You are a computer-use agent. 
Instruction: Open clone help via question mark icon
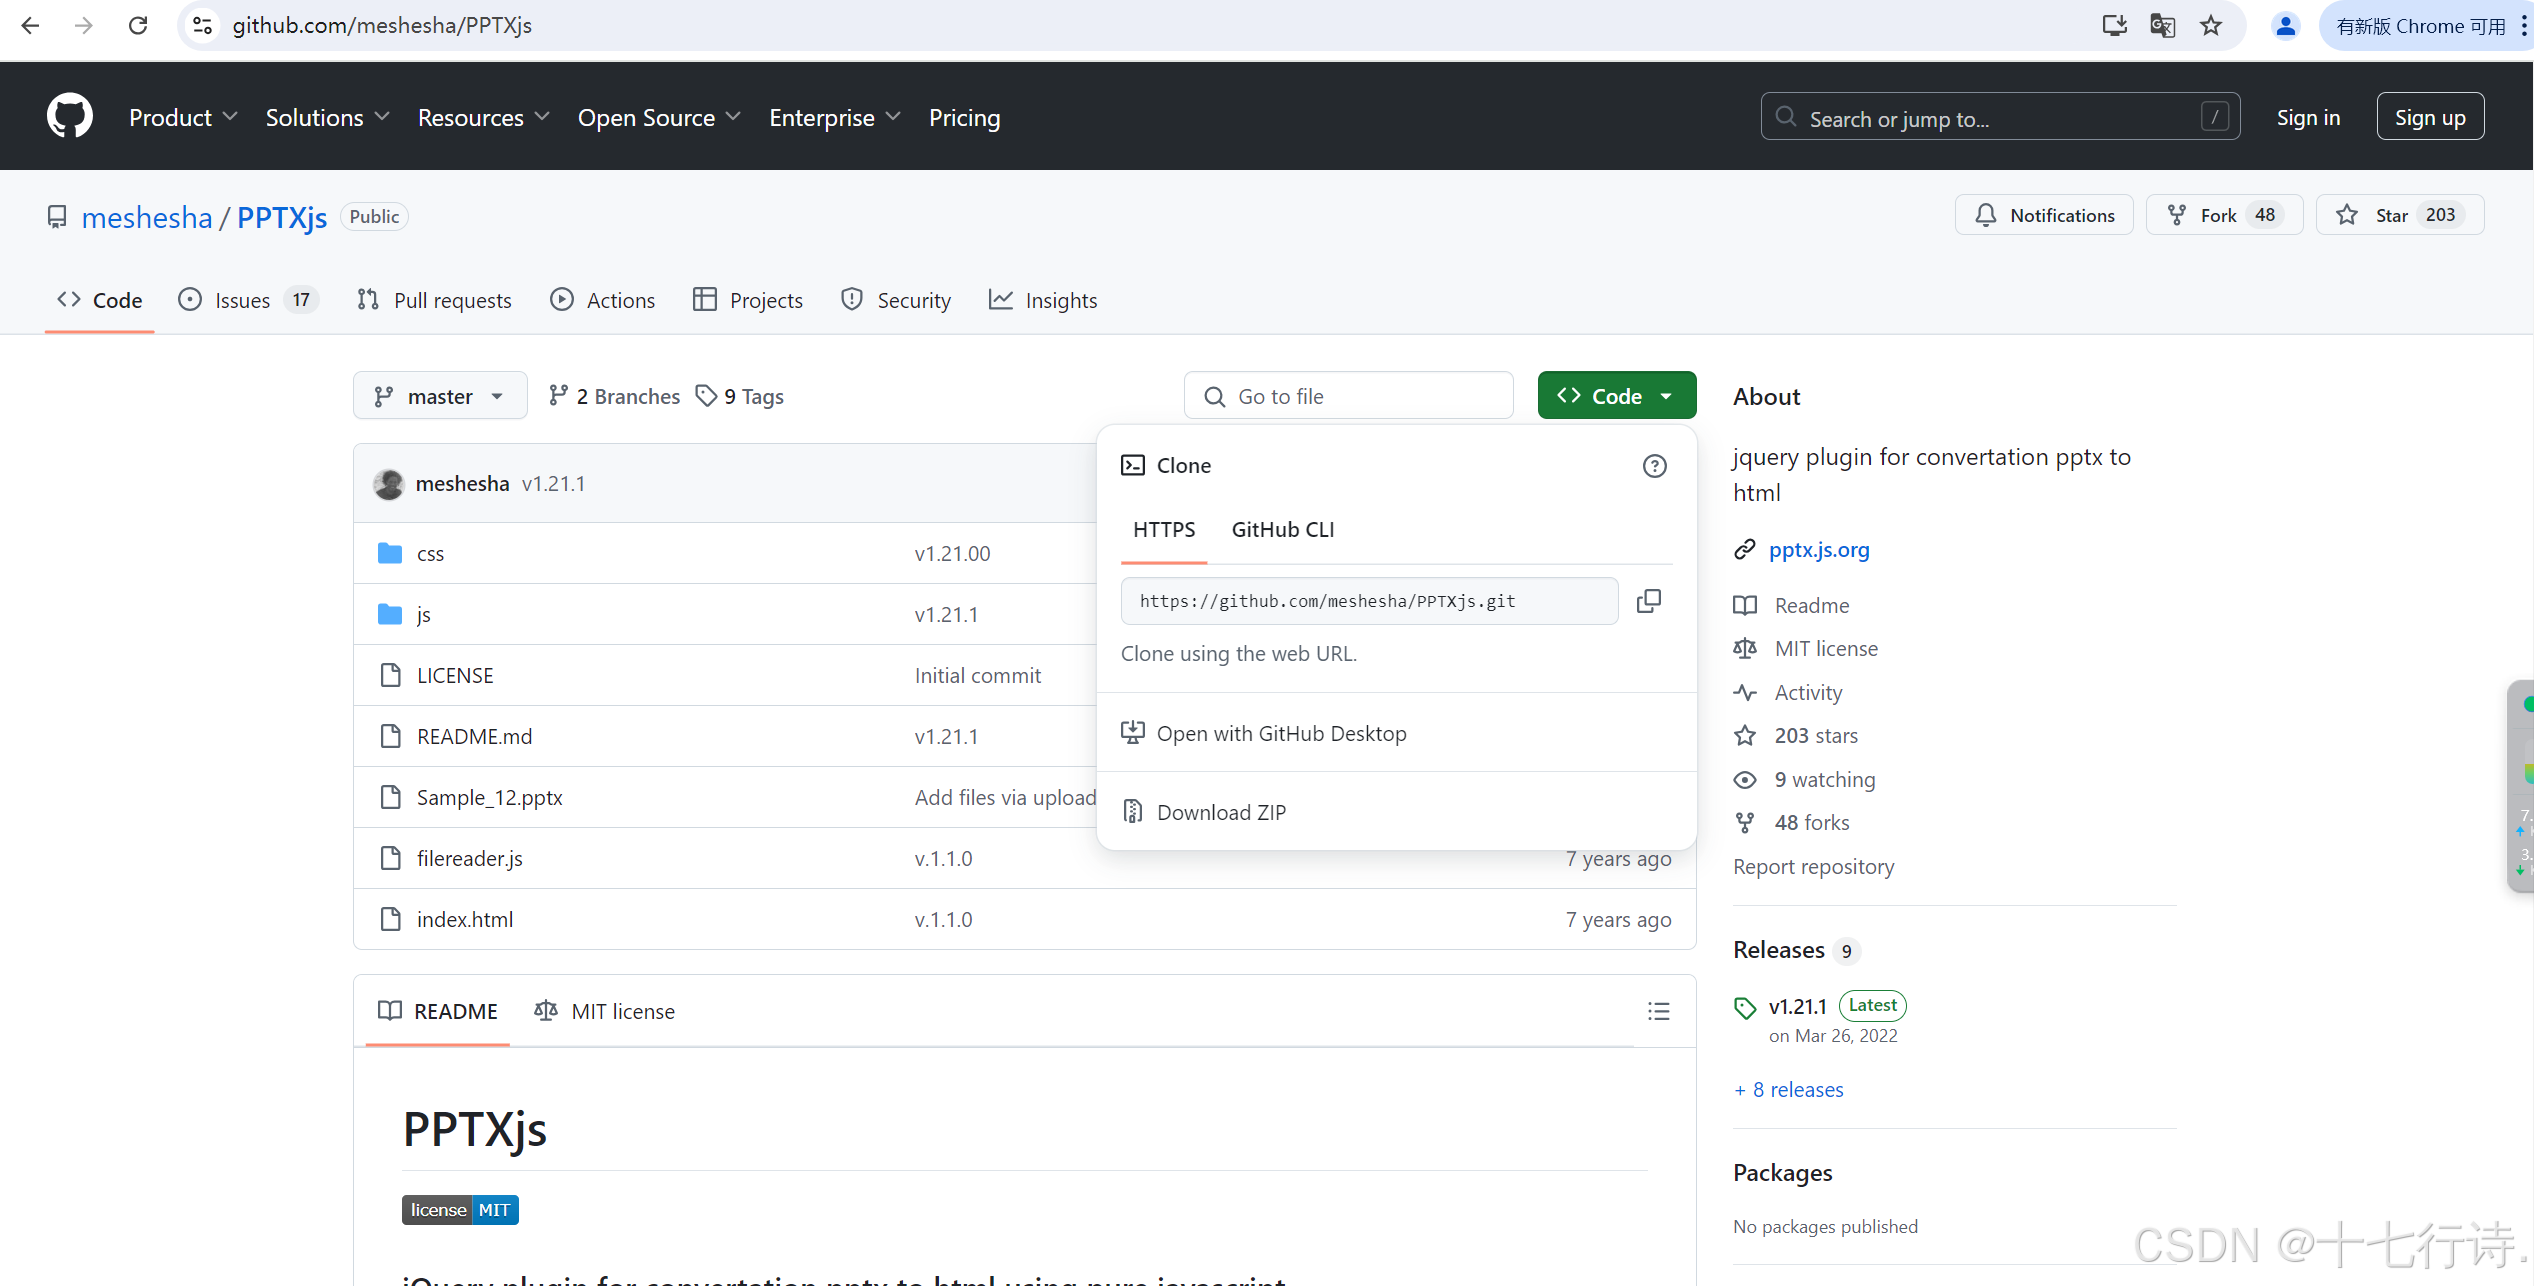[1655, 465]
